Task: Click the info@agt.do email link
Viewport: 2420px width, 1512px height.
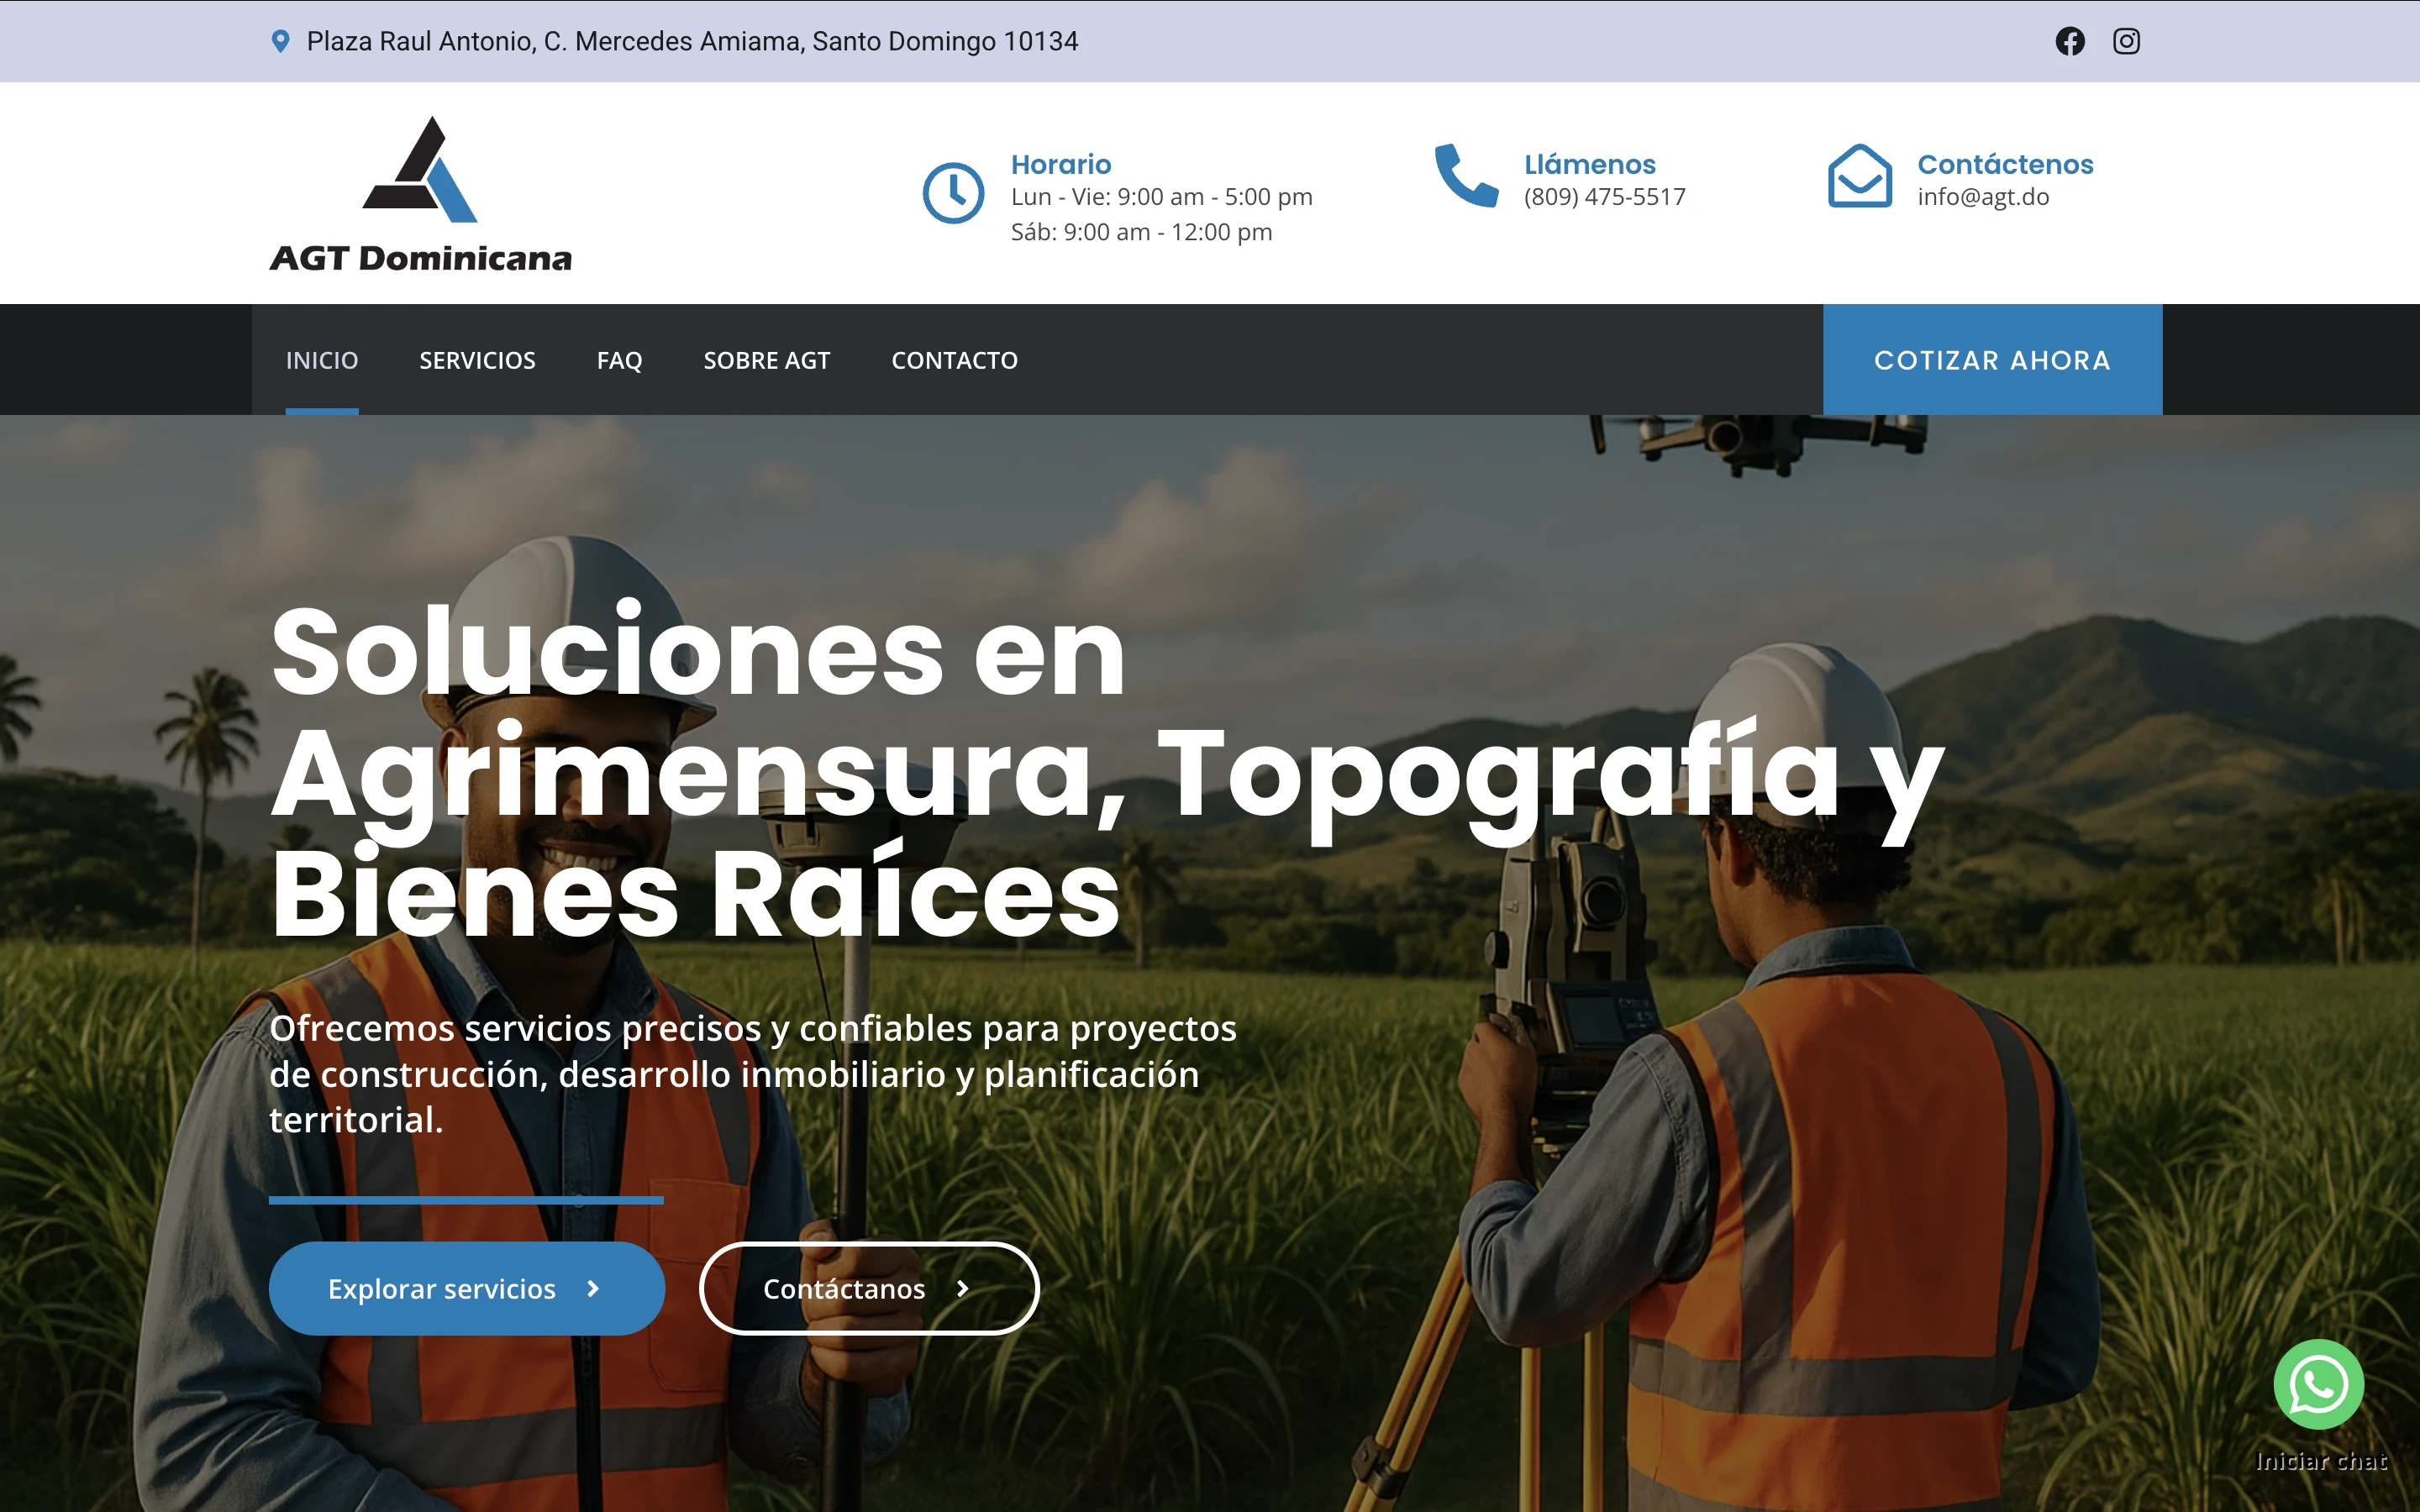Action: tap(1982, 197)
